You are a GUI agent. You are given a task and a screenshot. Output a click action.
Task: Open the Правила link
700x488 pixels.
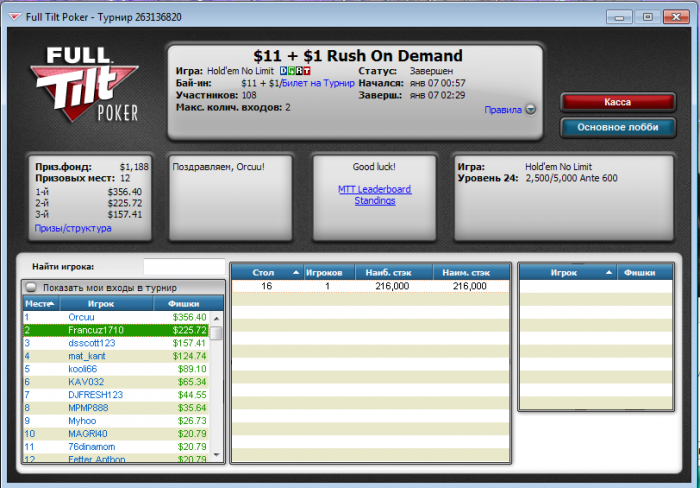pyautogui.click(x=503, y=109)
